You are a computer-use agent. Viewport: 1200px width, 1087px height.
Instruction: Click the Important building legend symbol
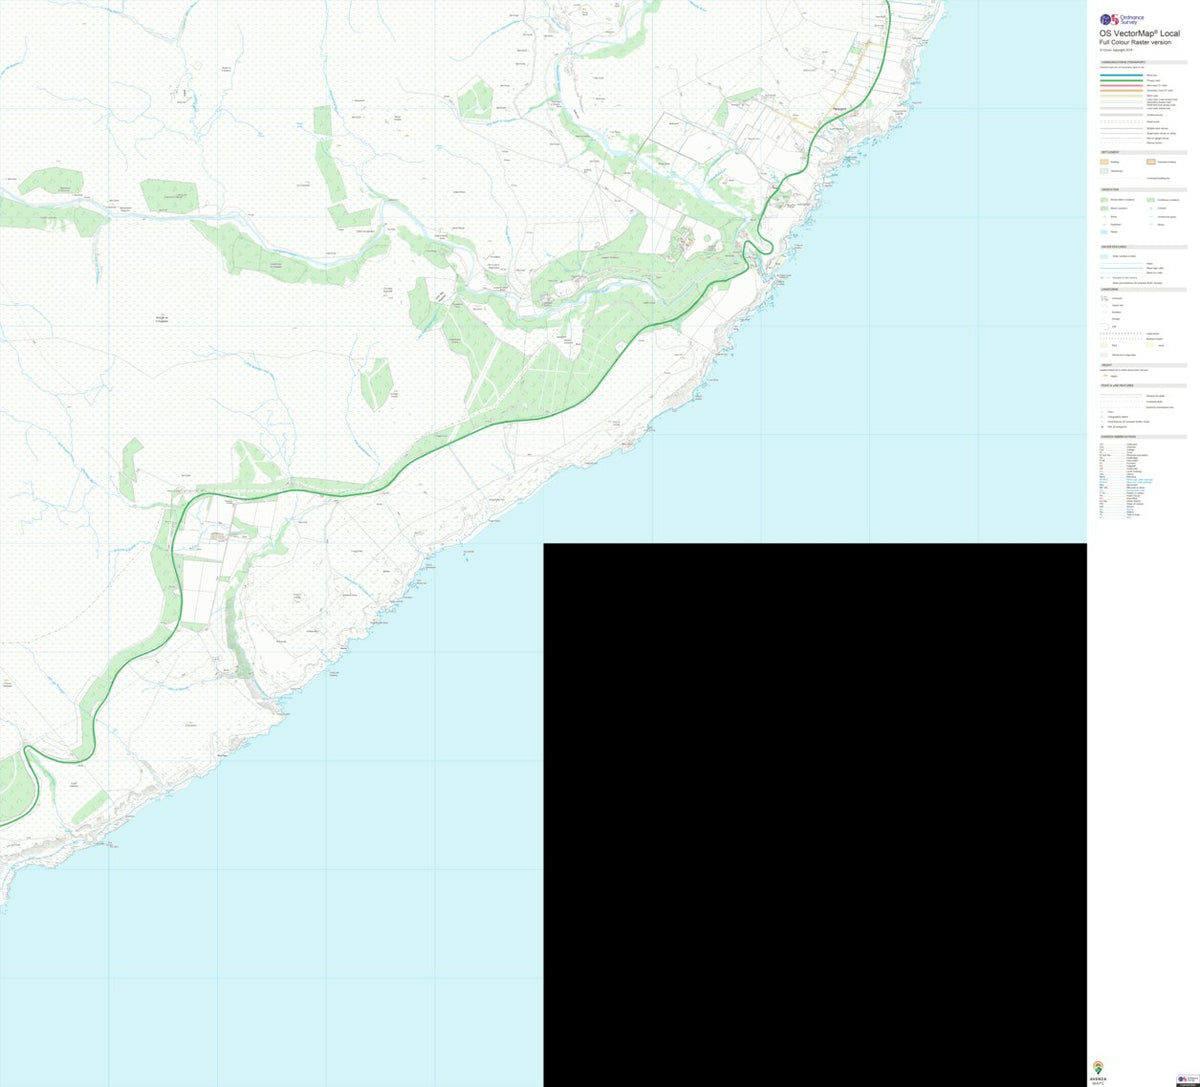pos(1151,162)
